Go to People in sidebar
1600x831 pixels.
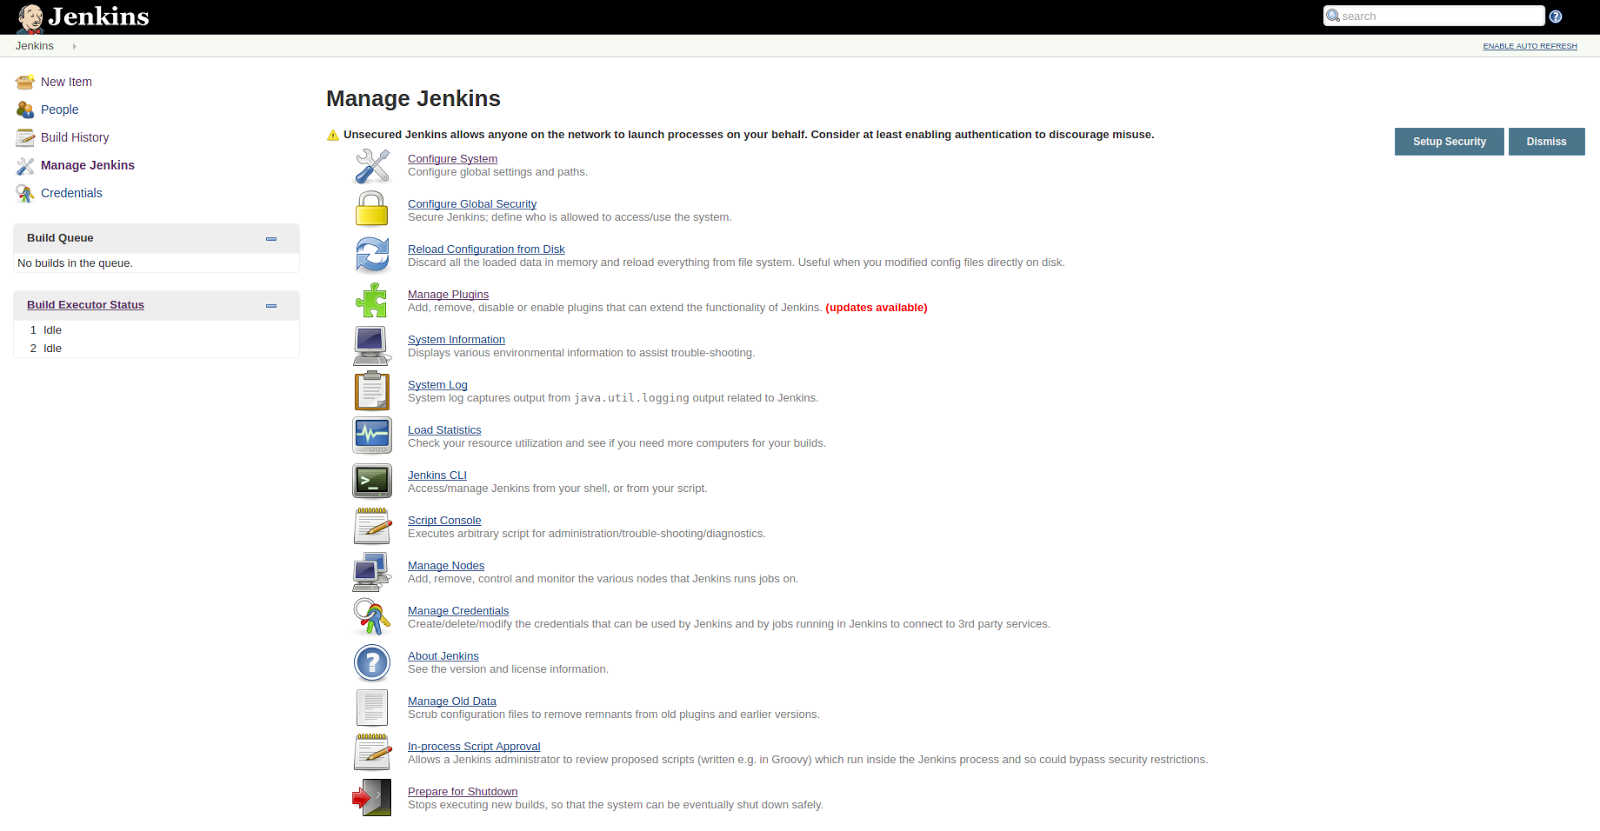(59, 110)
